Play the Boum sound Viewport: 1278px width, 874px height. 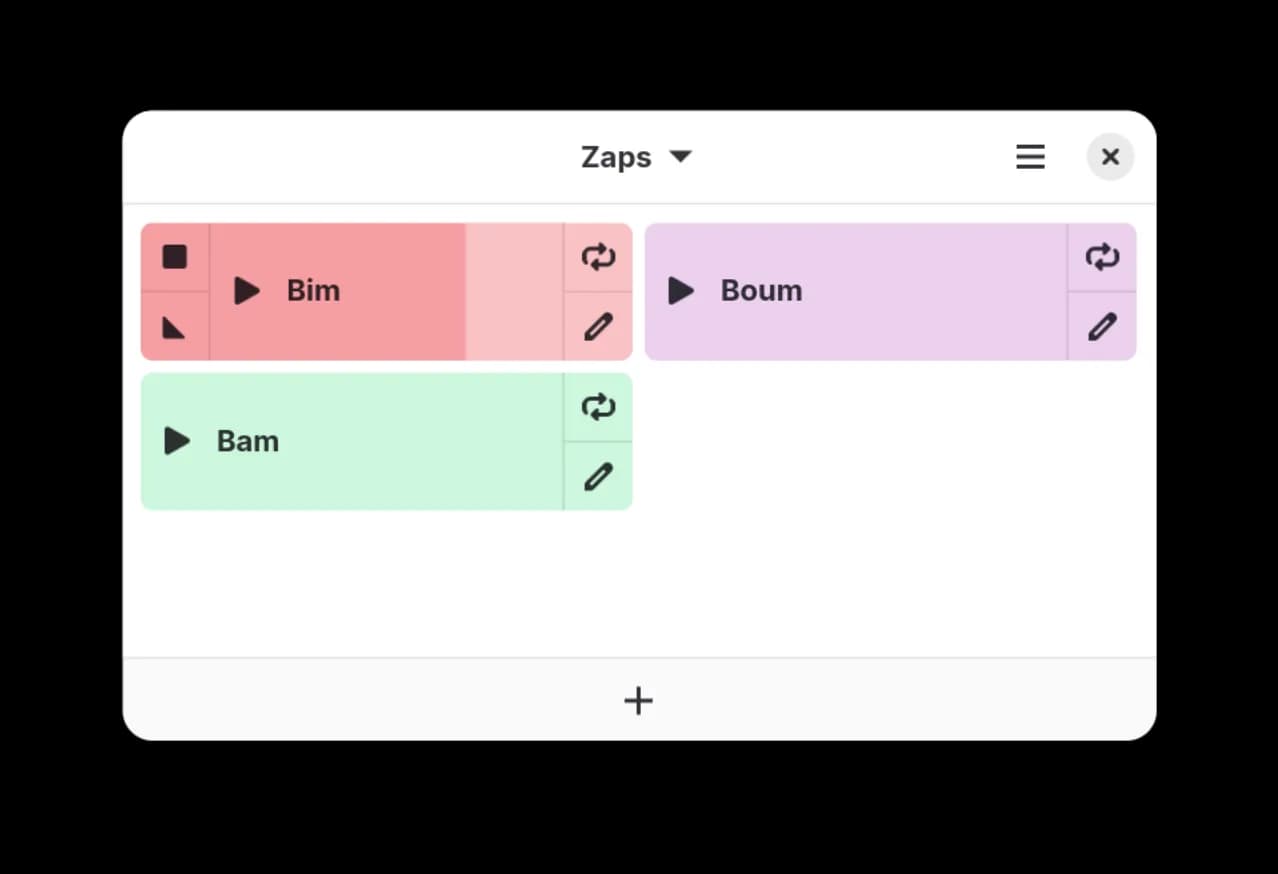(x=681, y=291)
